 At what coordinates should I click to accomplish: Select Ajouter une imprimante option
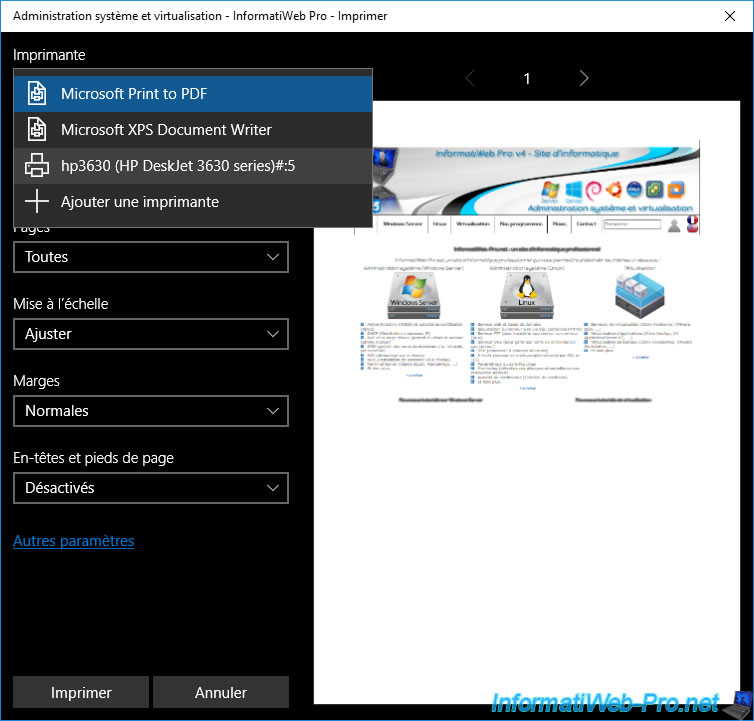193,202
